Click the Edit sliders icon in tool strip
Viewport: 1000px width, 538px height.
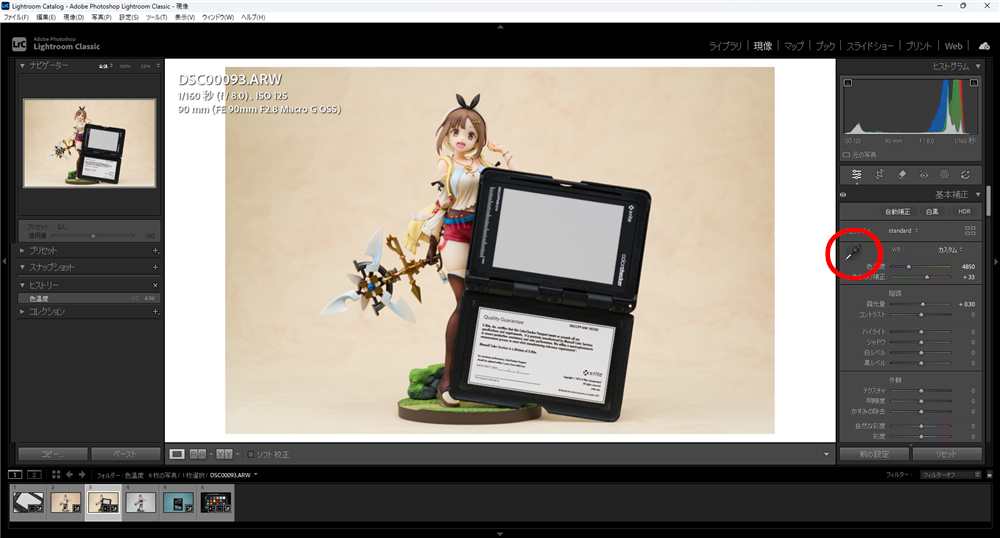pyautogui.click(x=857, y=174)
